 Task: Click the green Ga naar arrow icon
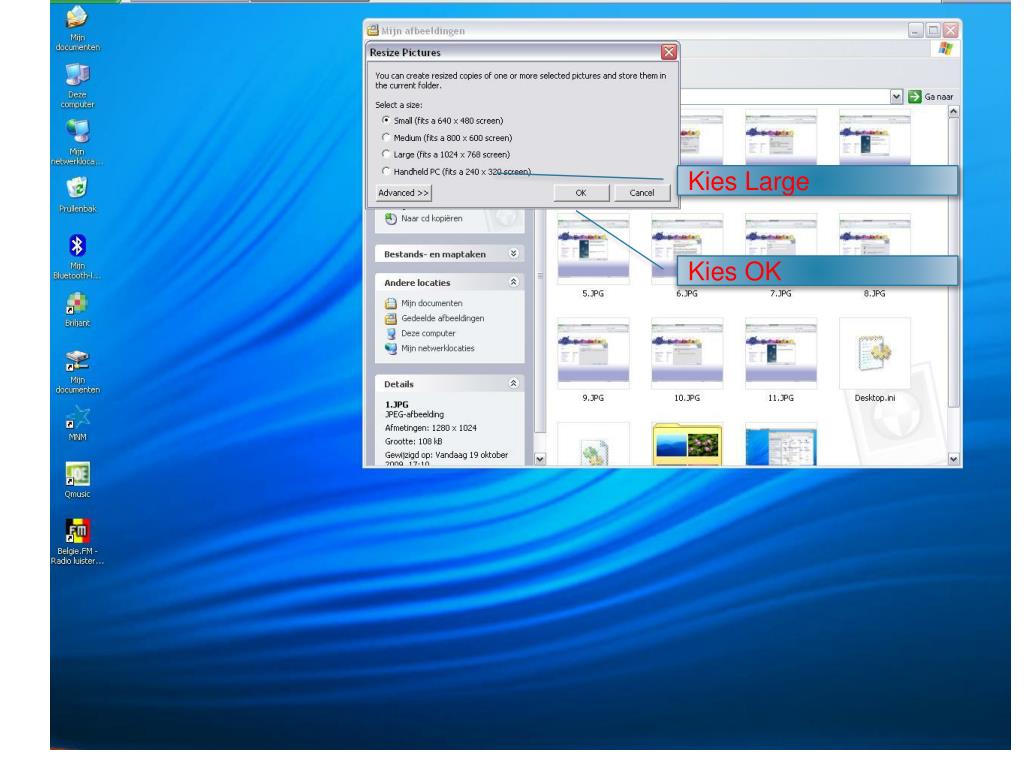pos(914,97)
